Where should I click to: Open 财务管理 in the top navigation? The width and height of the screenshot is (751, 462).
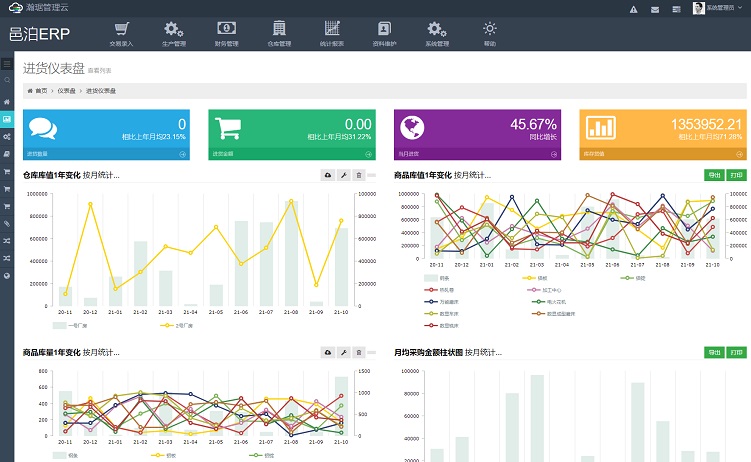226,33
